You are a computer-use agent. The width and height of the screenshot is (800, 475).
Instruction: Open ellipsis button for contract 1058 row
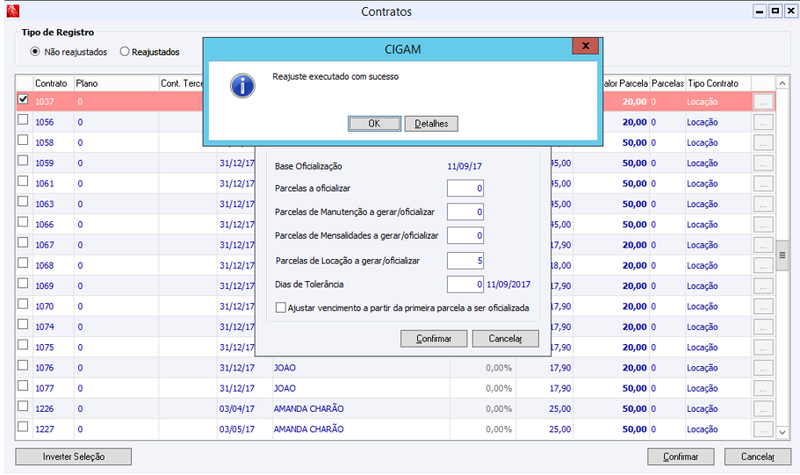click(x=763, y=143)
